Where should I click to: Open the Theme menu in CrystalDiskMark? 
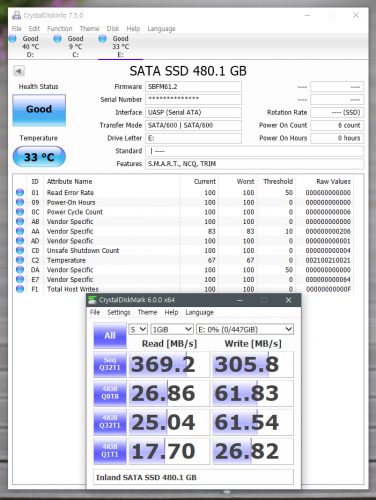(x=147, y=312)
